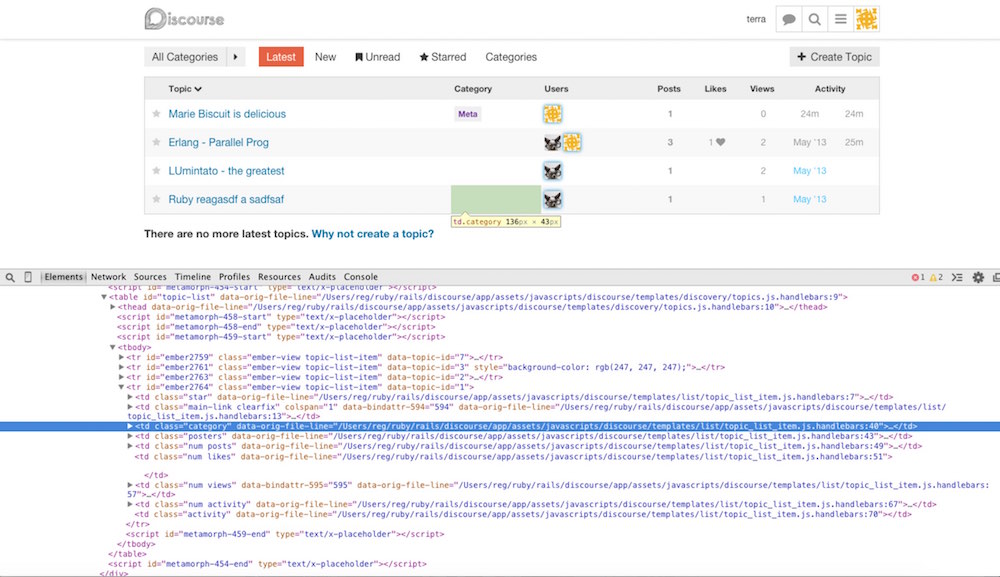The image size is (1000, 577).
Task: Open the Erlang - Parallel Prog topic
Action: click(x=218, y=142)
